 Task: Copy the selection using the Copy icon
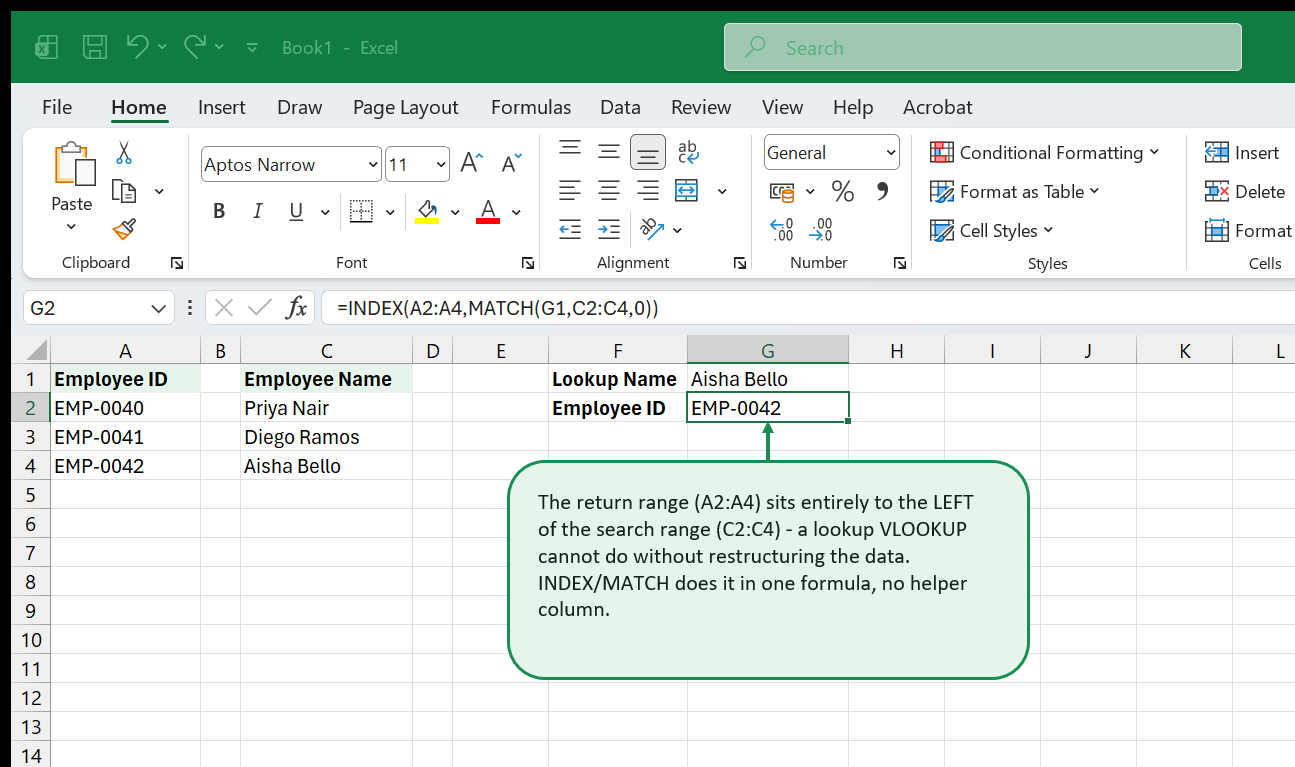124,191
